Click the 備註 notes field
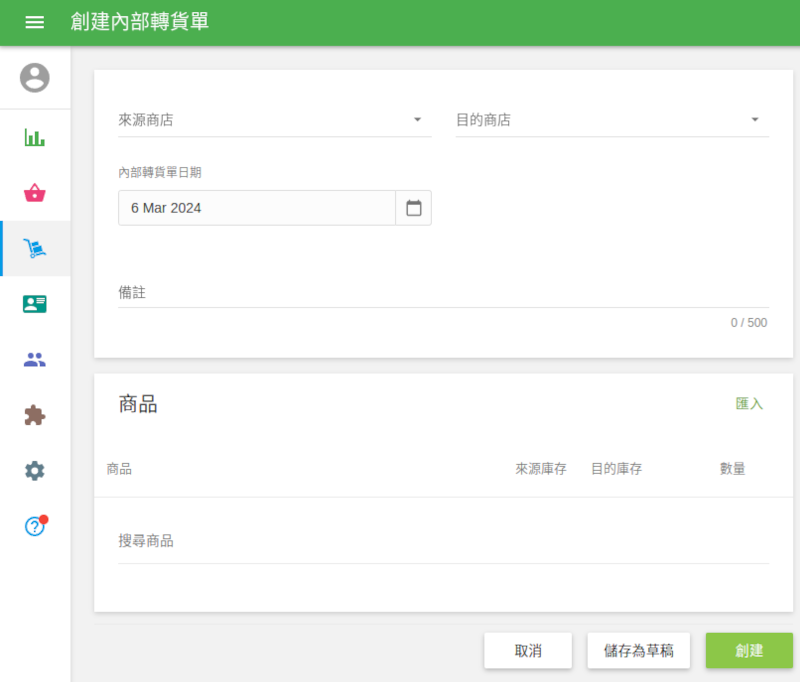Image resolution: width=800 pixels, height=682 pixels. point(443,293)
